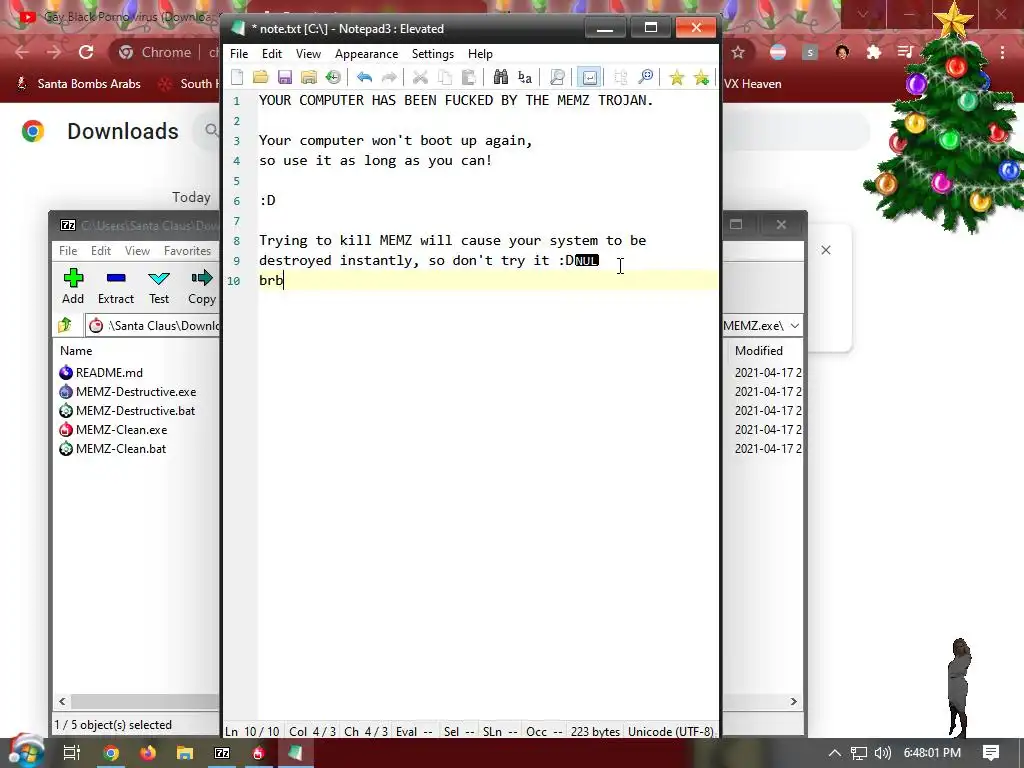Click the Zoom magnifier icon in Notepad3
Viewport: 1024px width, 768px height.
tap(645, 78)
